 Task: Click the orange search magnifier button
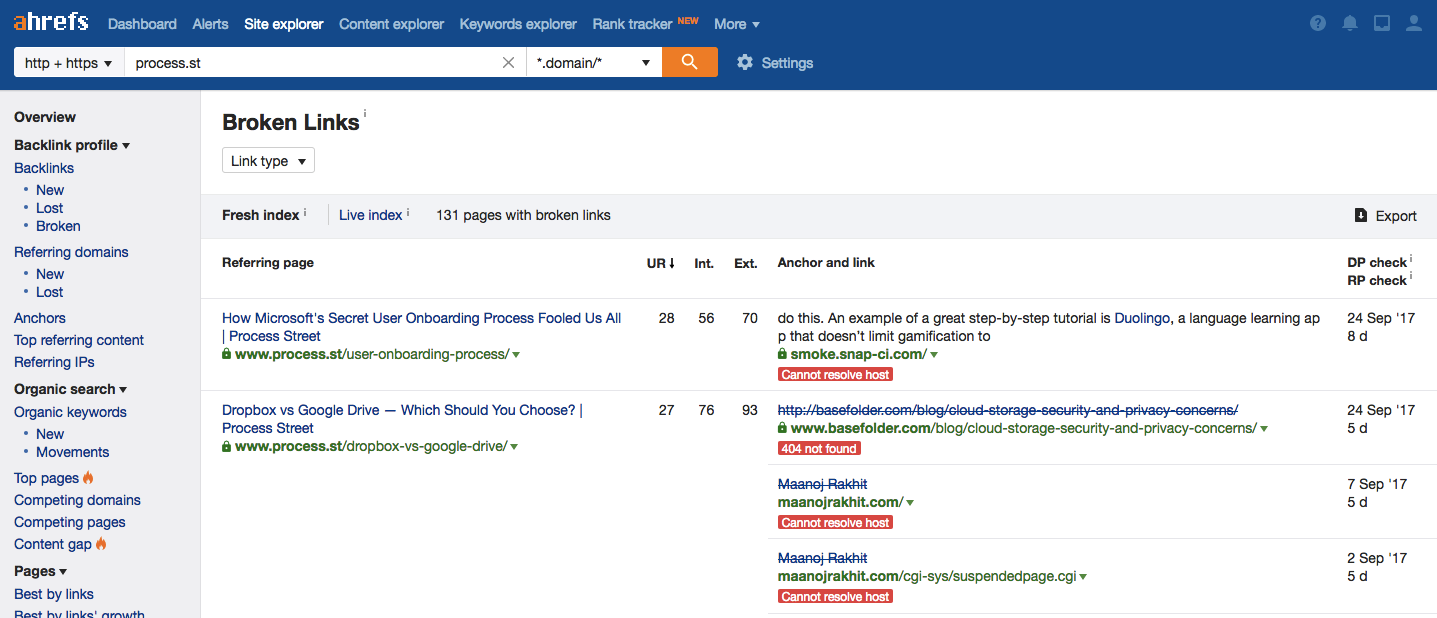[690, 62]
